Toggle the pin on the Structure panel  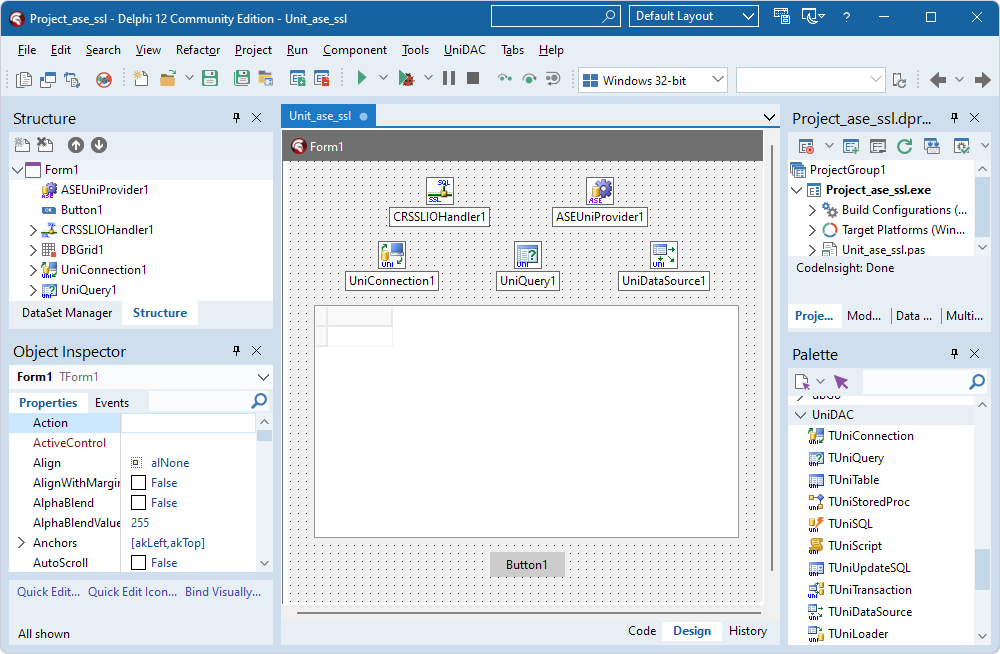tap(236, 118)
